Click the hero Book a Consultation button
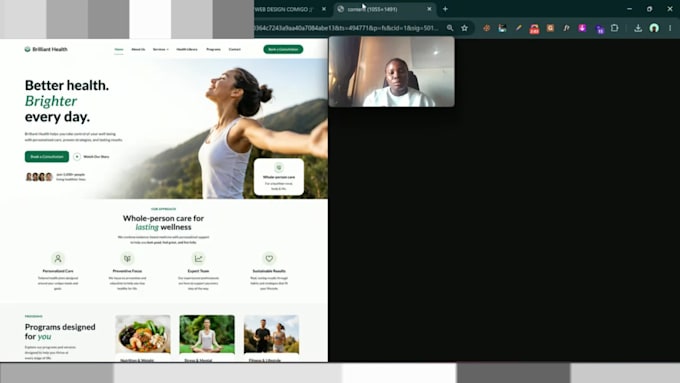The image size is (680, 383). coord(47,157)
